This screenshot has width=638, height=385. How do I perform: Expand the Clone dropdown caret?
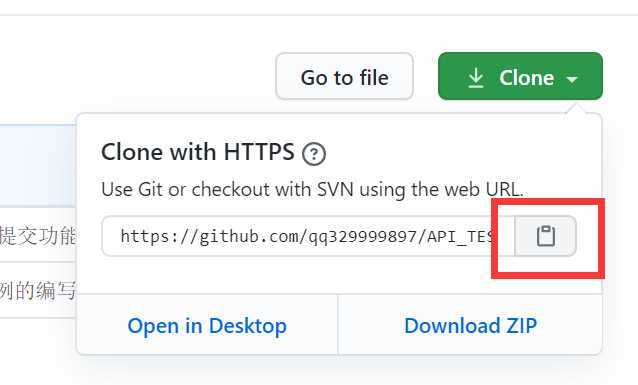click(x=572, y=79)
